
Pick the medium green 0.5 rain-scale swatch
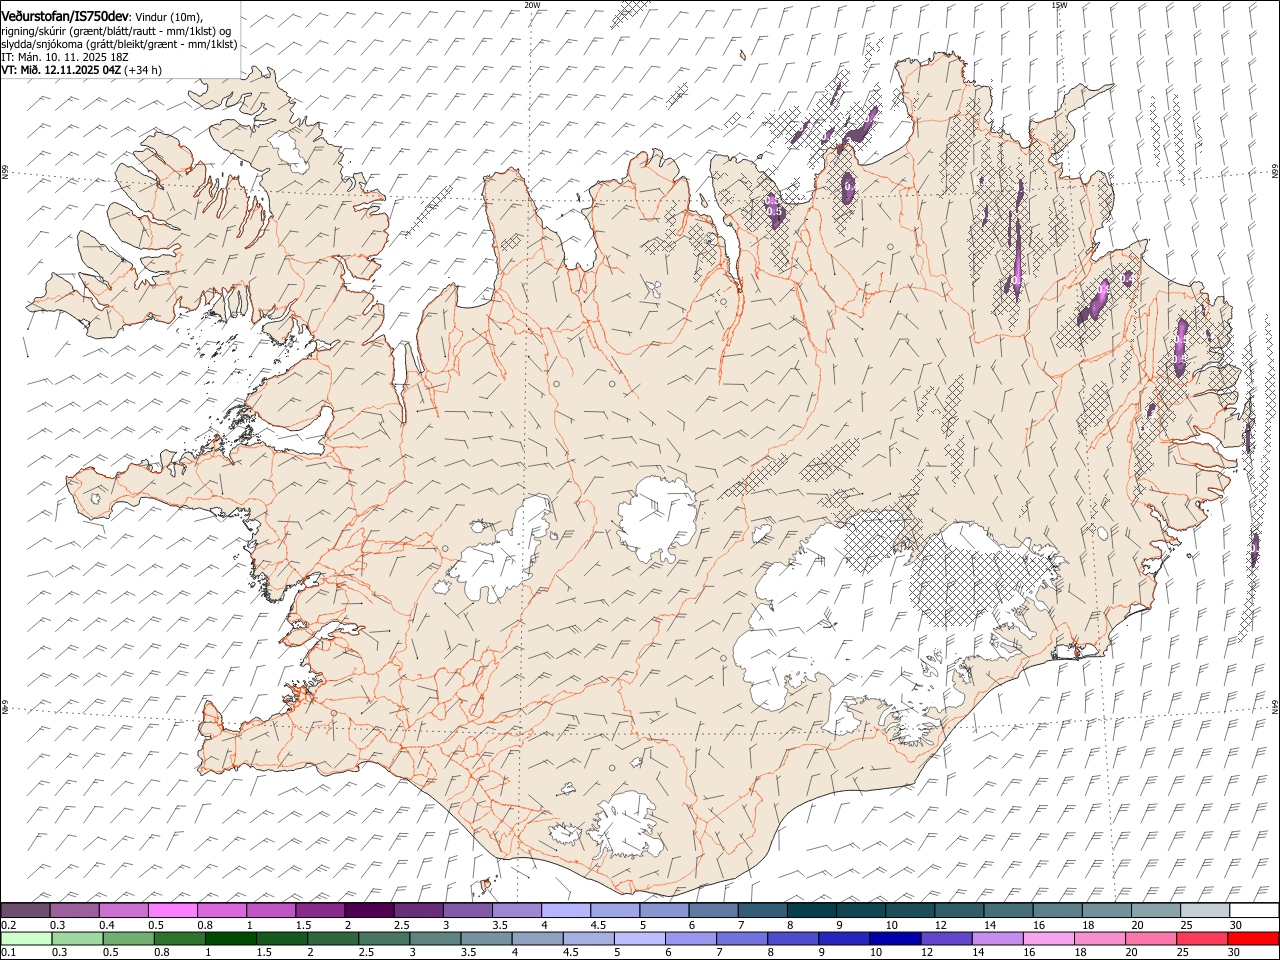[129, 938]
